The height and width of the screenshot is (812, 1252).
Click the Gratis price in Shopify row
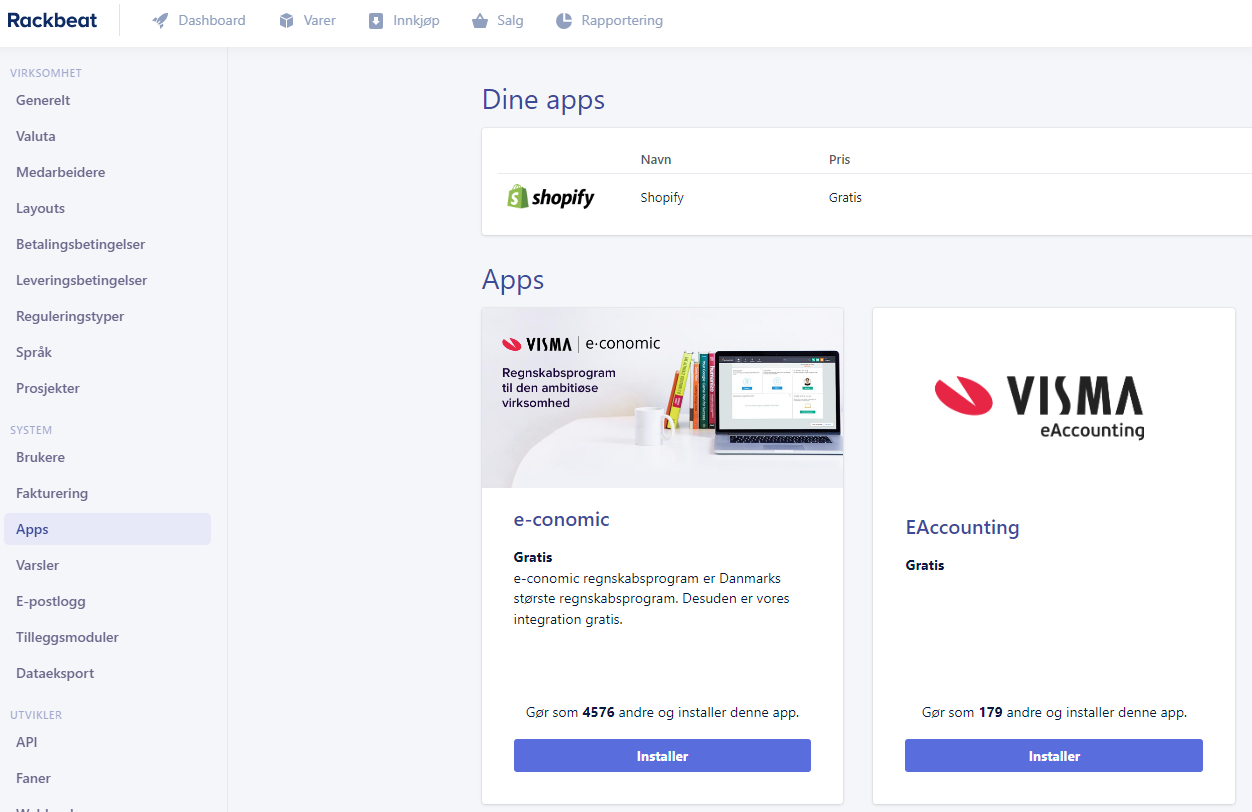pos(845,197)
